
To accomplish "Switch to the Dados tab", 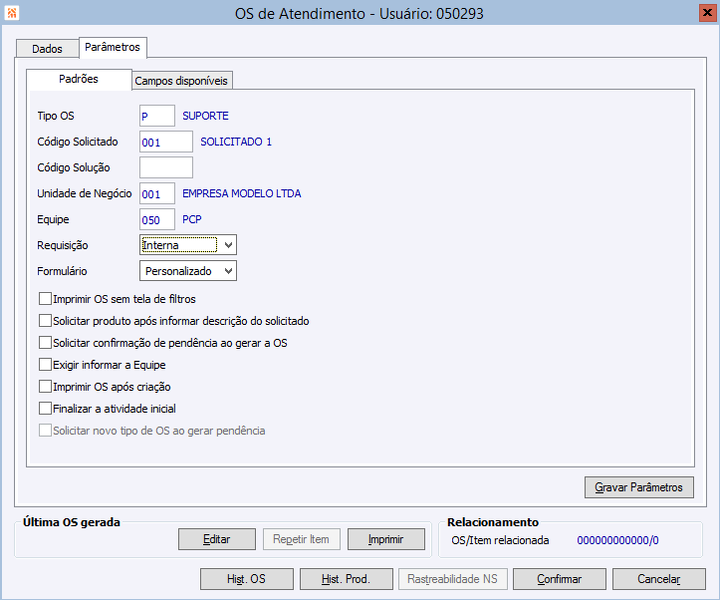I will [x=47, y=49].
